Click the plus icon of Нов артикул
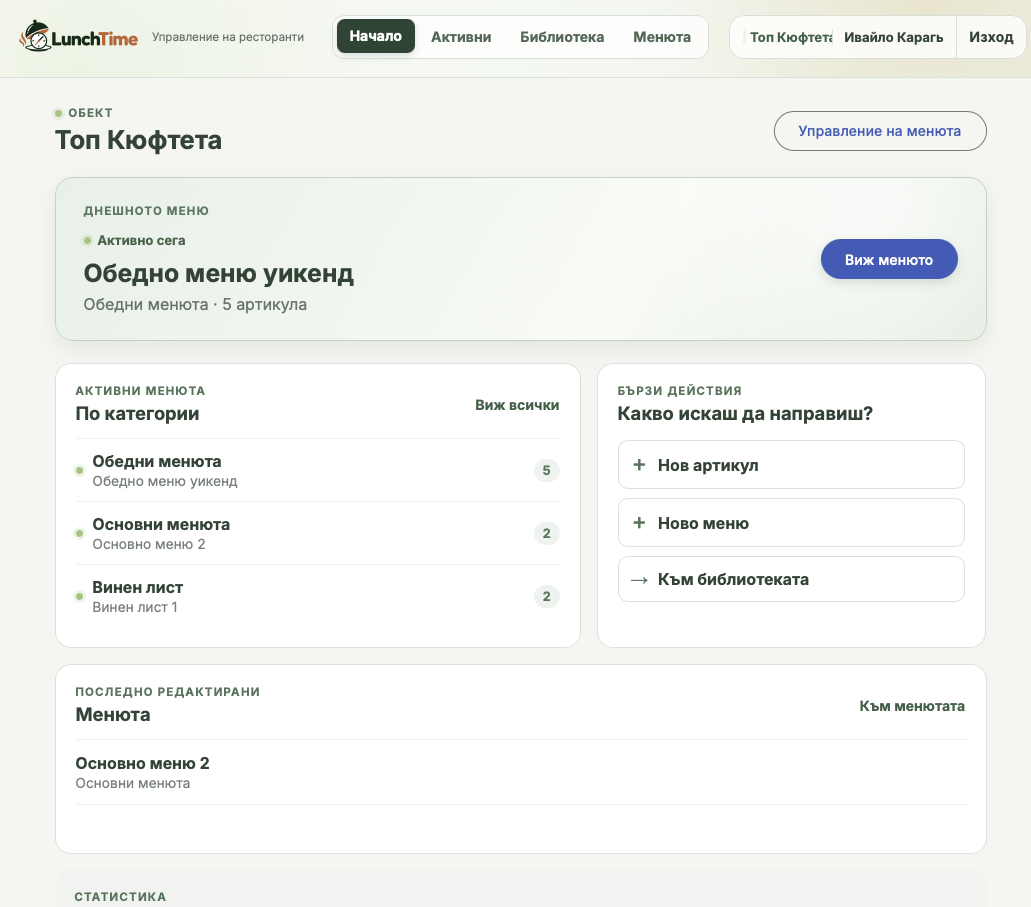Screen dimensions: 1031x907 (x=638, y=465)
